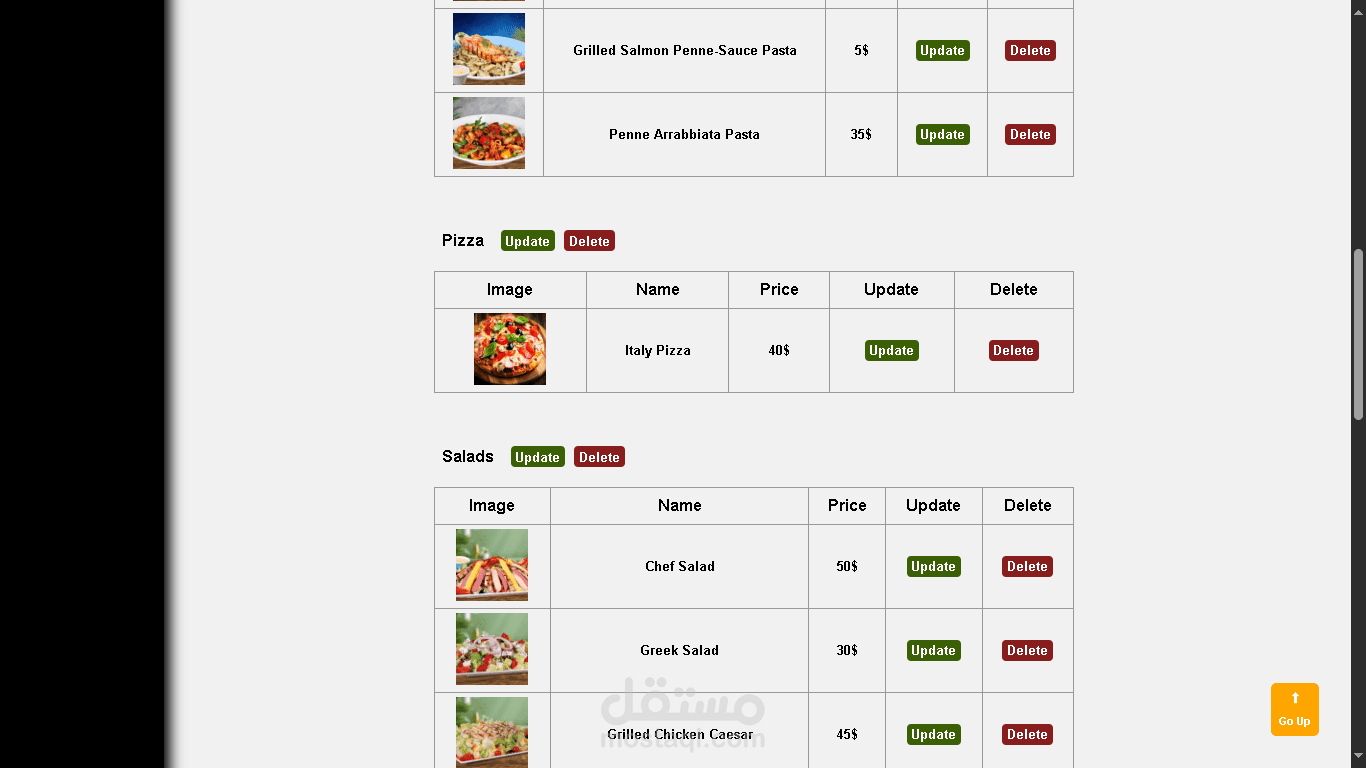Viewport: 1366px width, 768px height.
Task: Open the Chef Salad image
Action: [492, 565]
